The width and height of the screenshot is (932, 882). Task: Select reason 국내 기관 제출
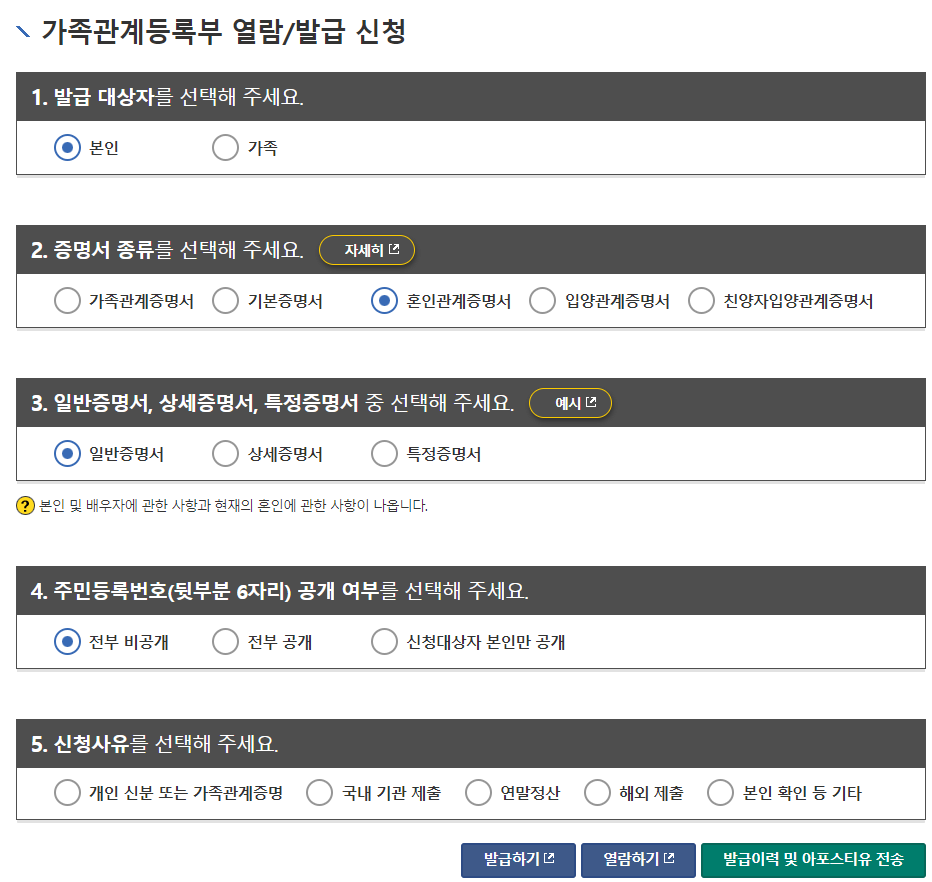[x=320, y=793]
